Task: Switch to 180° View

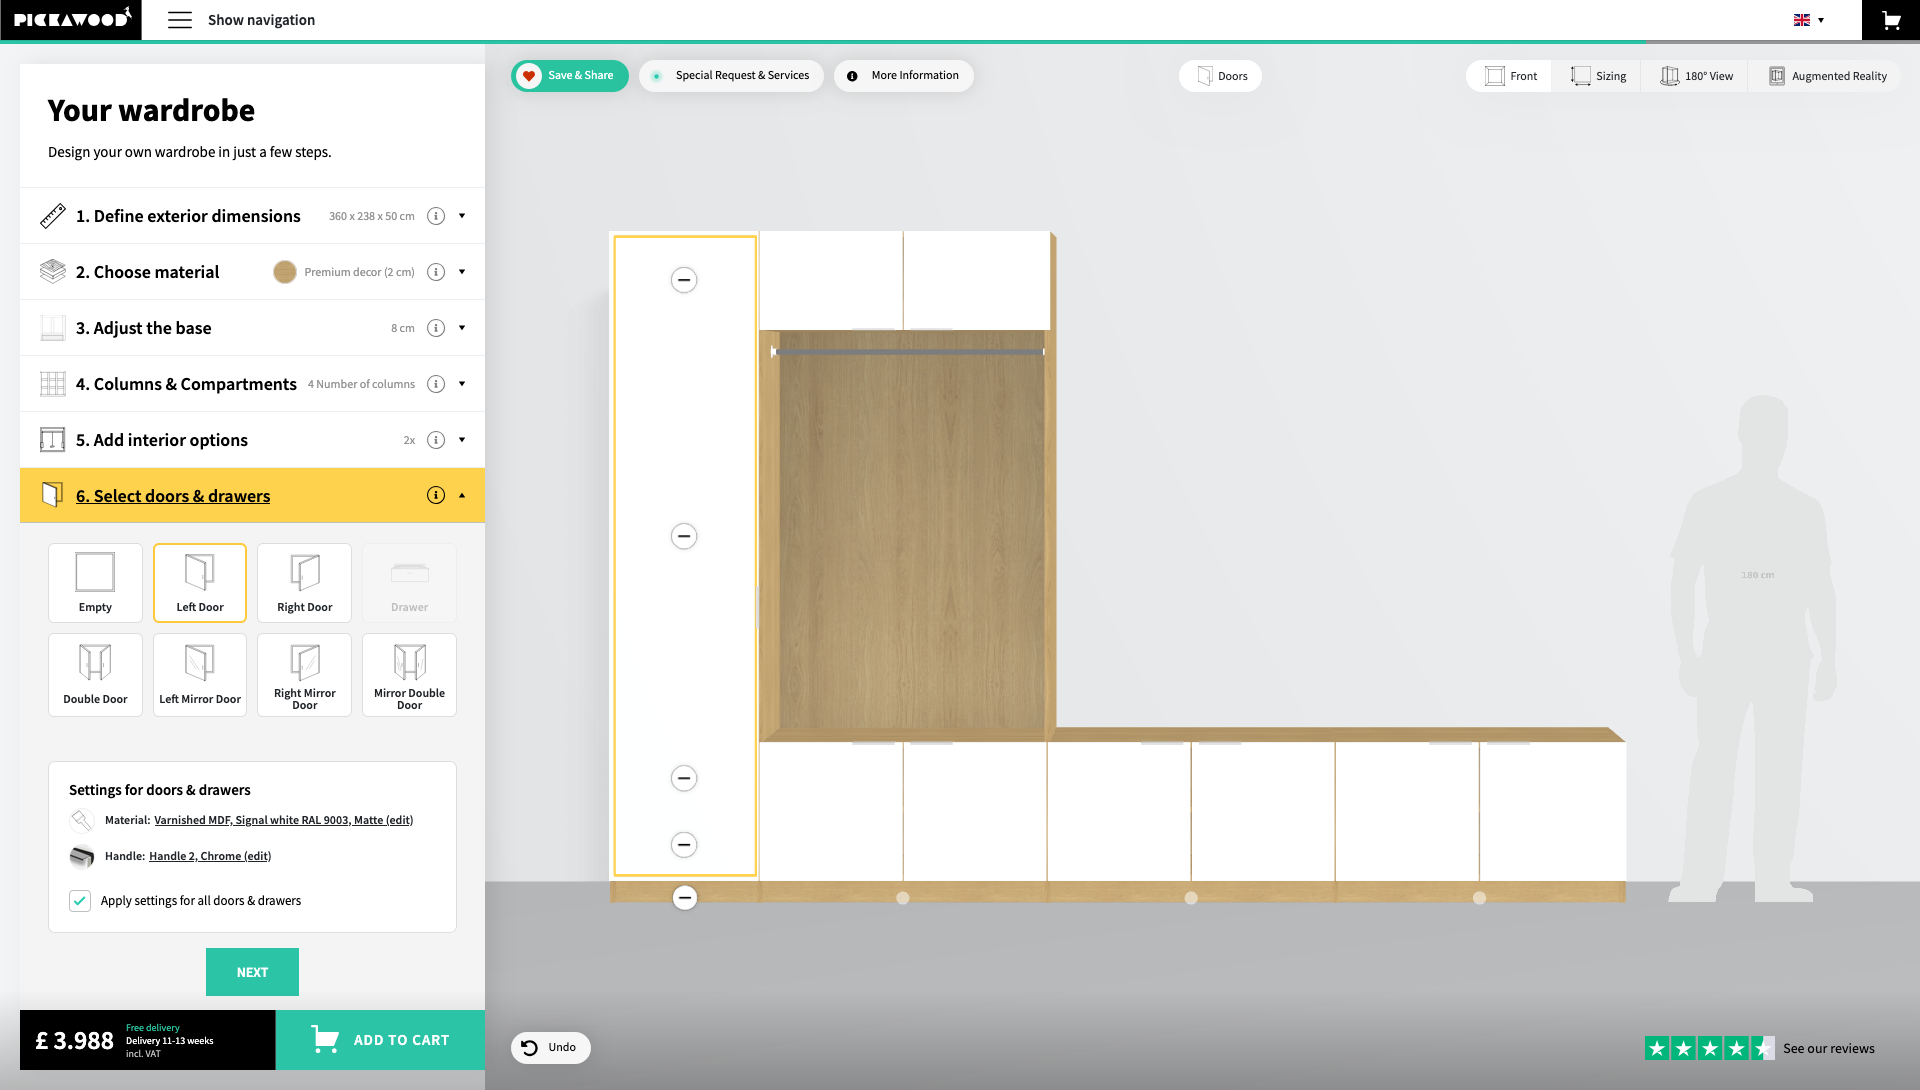Action: (1697, 76)
